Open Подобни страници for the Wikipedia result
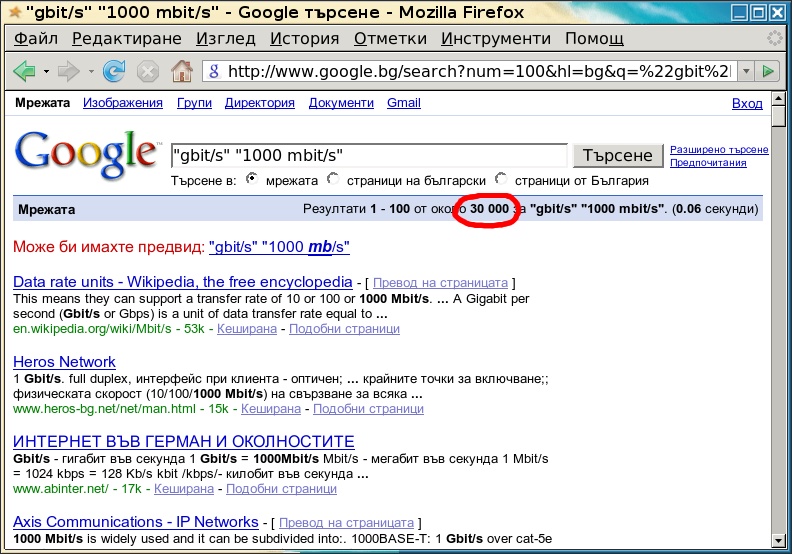 point(344,329)
